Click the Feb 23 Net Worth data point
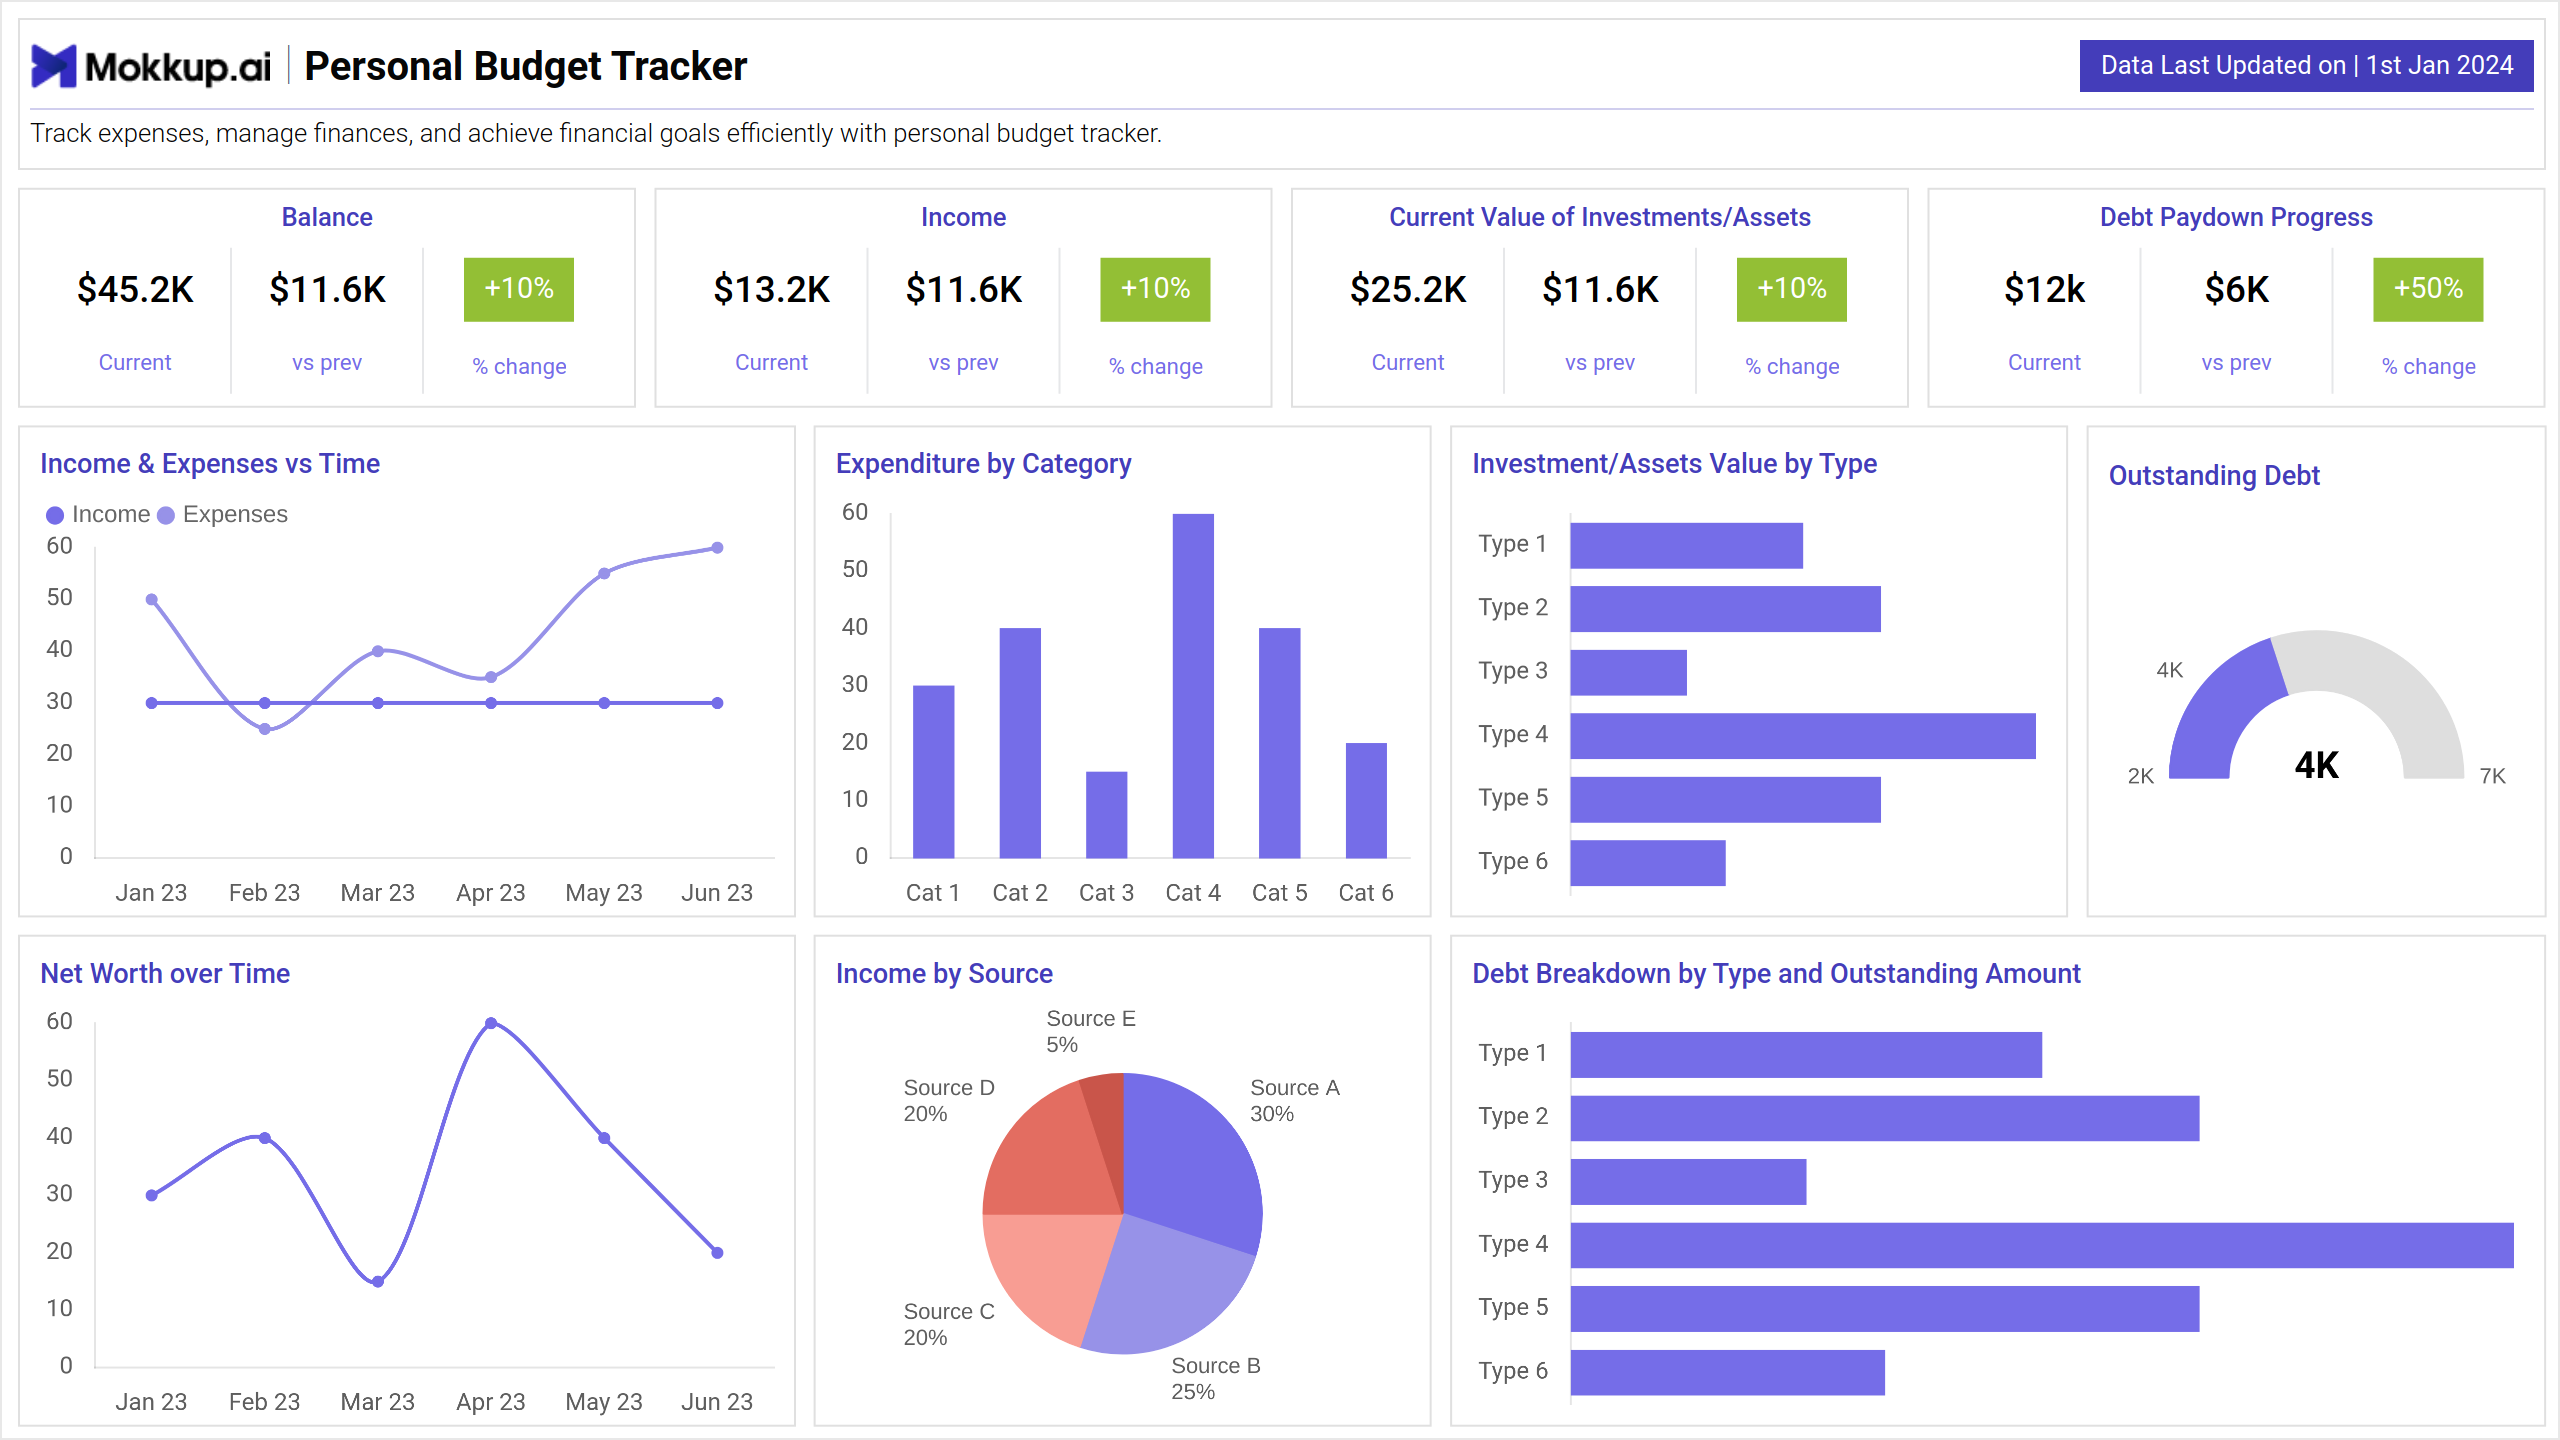 click(x=264, y=1138)
